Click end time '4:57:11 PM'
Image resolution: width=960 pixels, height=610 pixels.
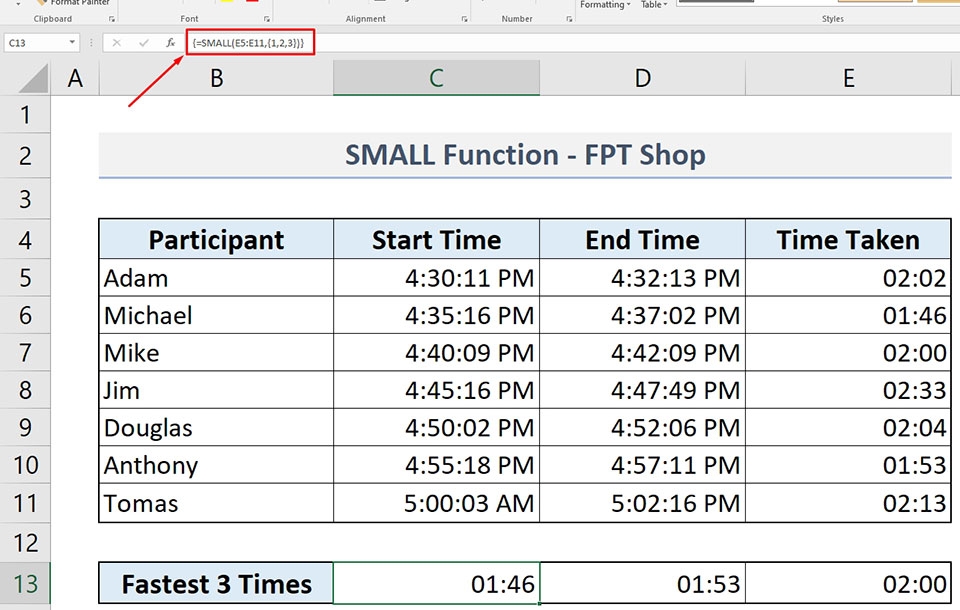pos(642,465)
